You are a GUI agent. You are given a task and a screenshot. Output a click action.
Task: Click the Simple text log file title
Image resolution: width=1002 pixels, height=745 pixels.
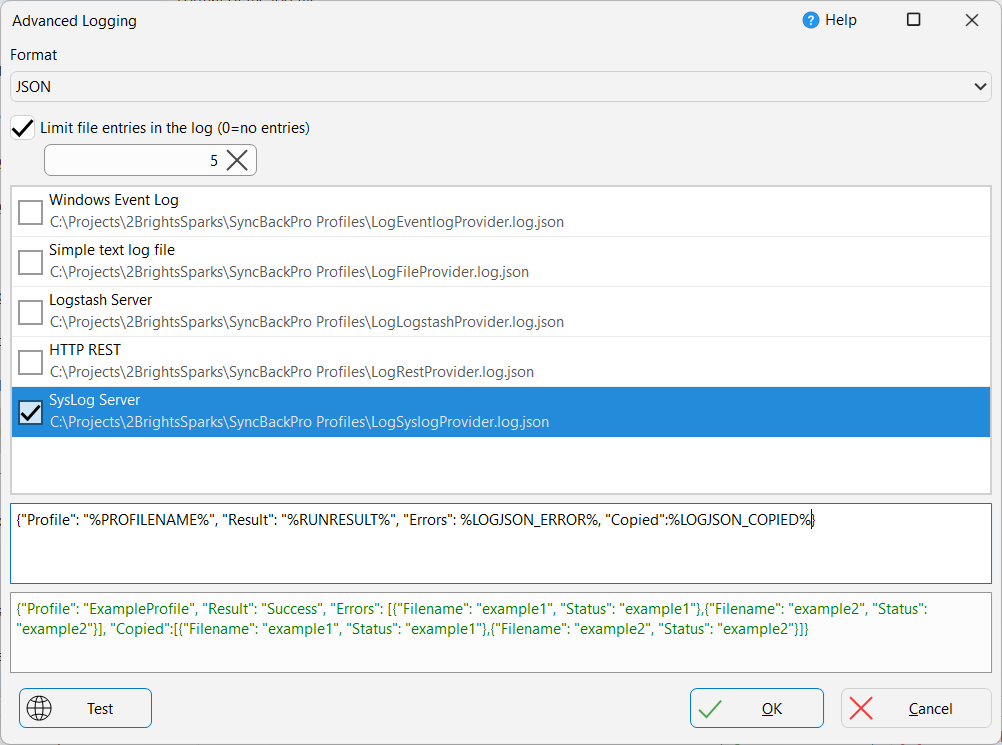[x=112, y=250]
